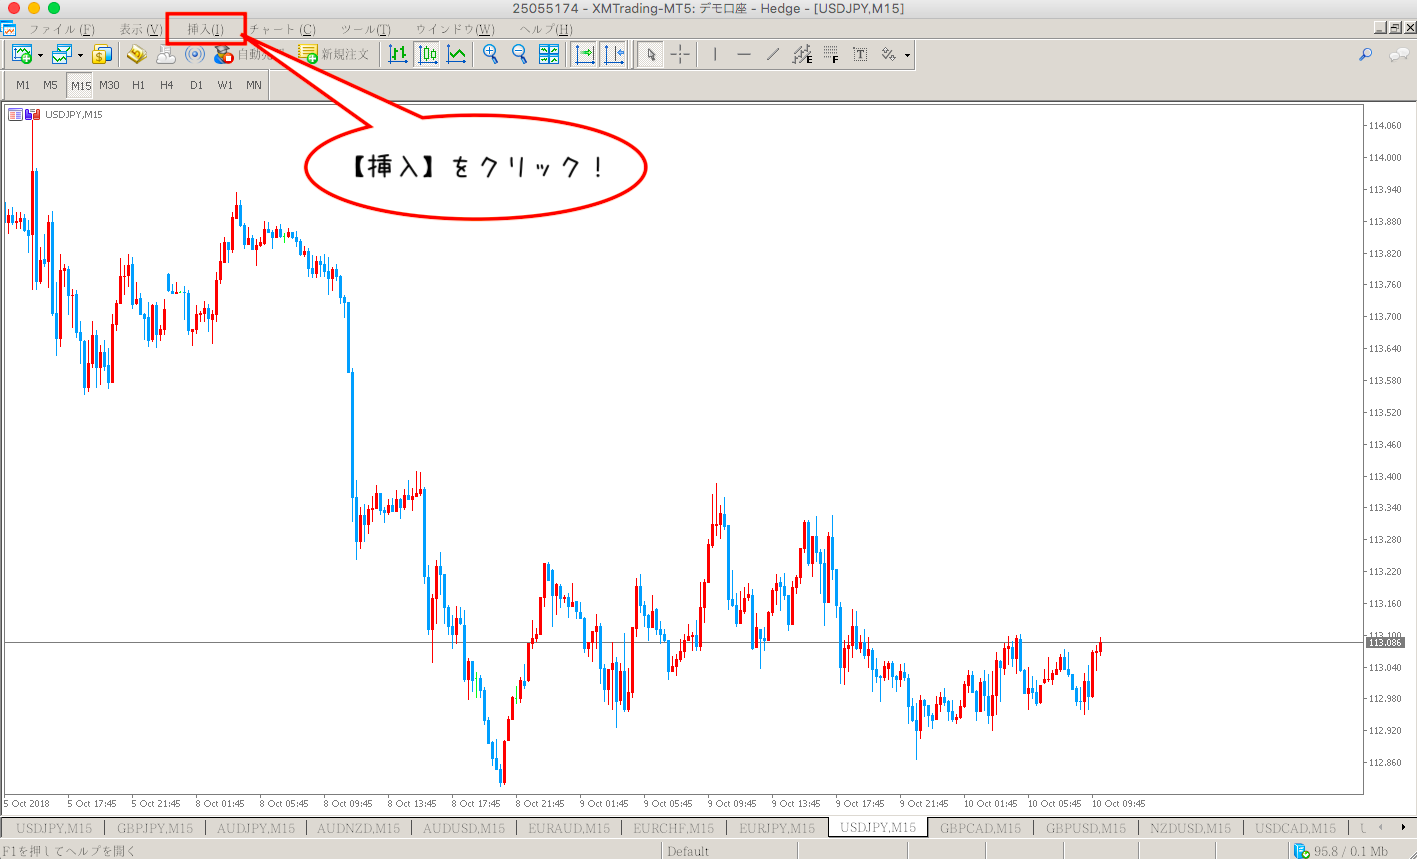This screenshot has width=1417, height=859.
Task: Open the graphical objects dropdown arrow
Action: click(907, 55)
